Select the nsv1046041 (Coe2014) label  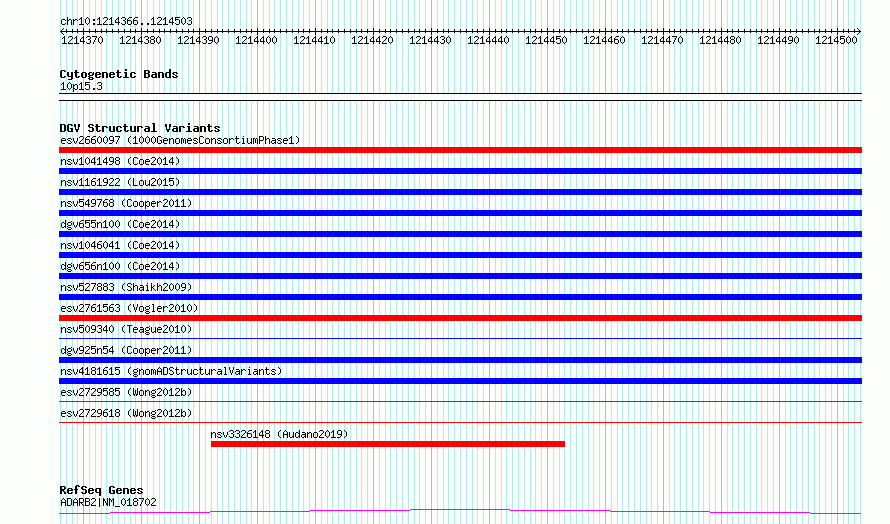[120, 245]
